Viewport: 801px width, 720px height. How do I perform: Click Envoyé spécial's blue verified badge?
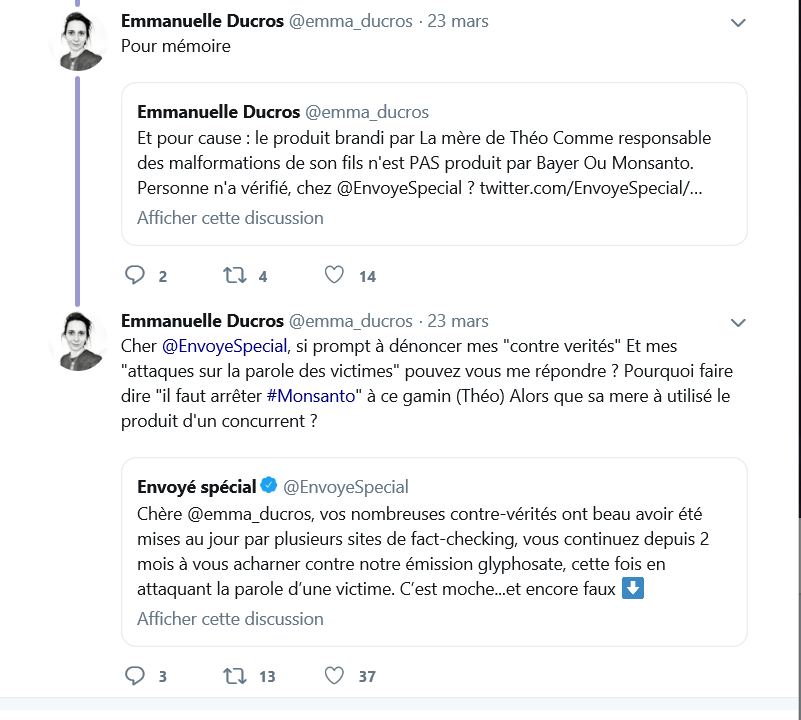click(269, 486)
